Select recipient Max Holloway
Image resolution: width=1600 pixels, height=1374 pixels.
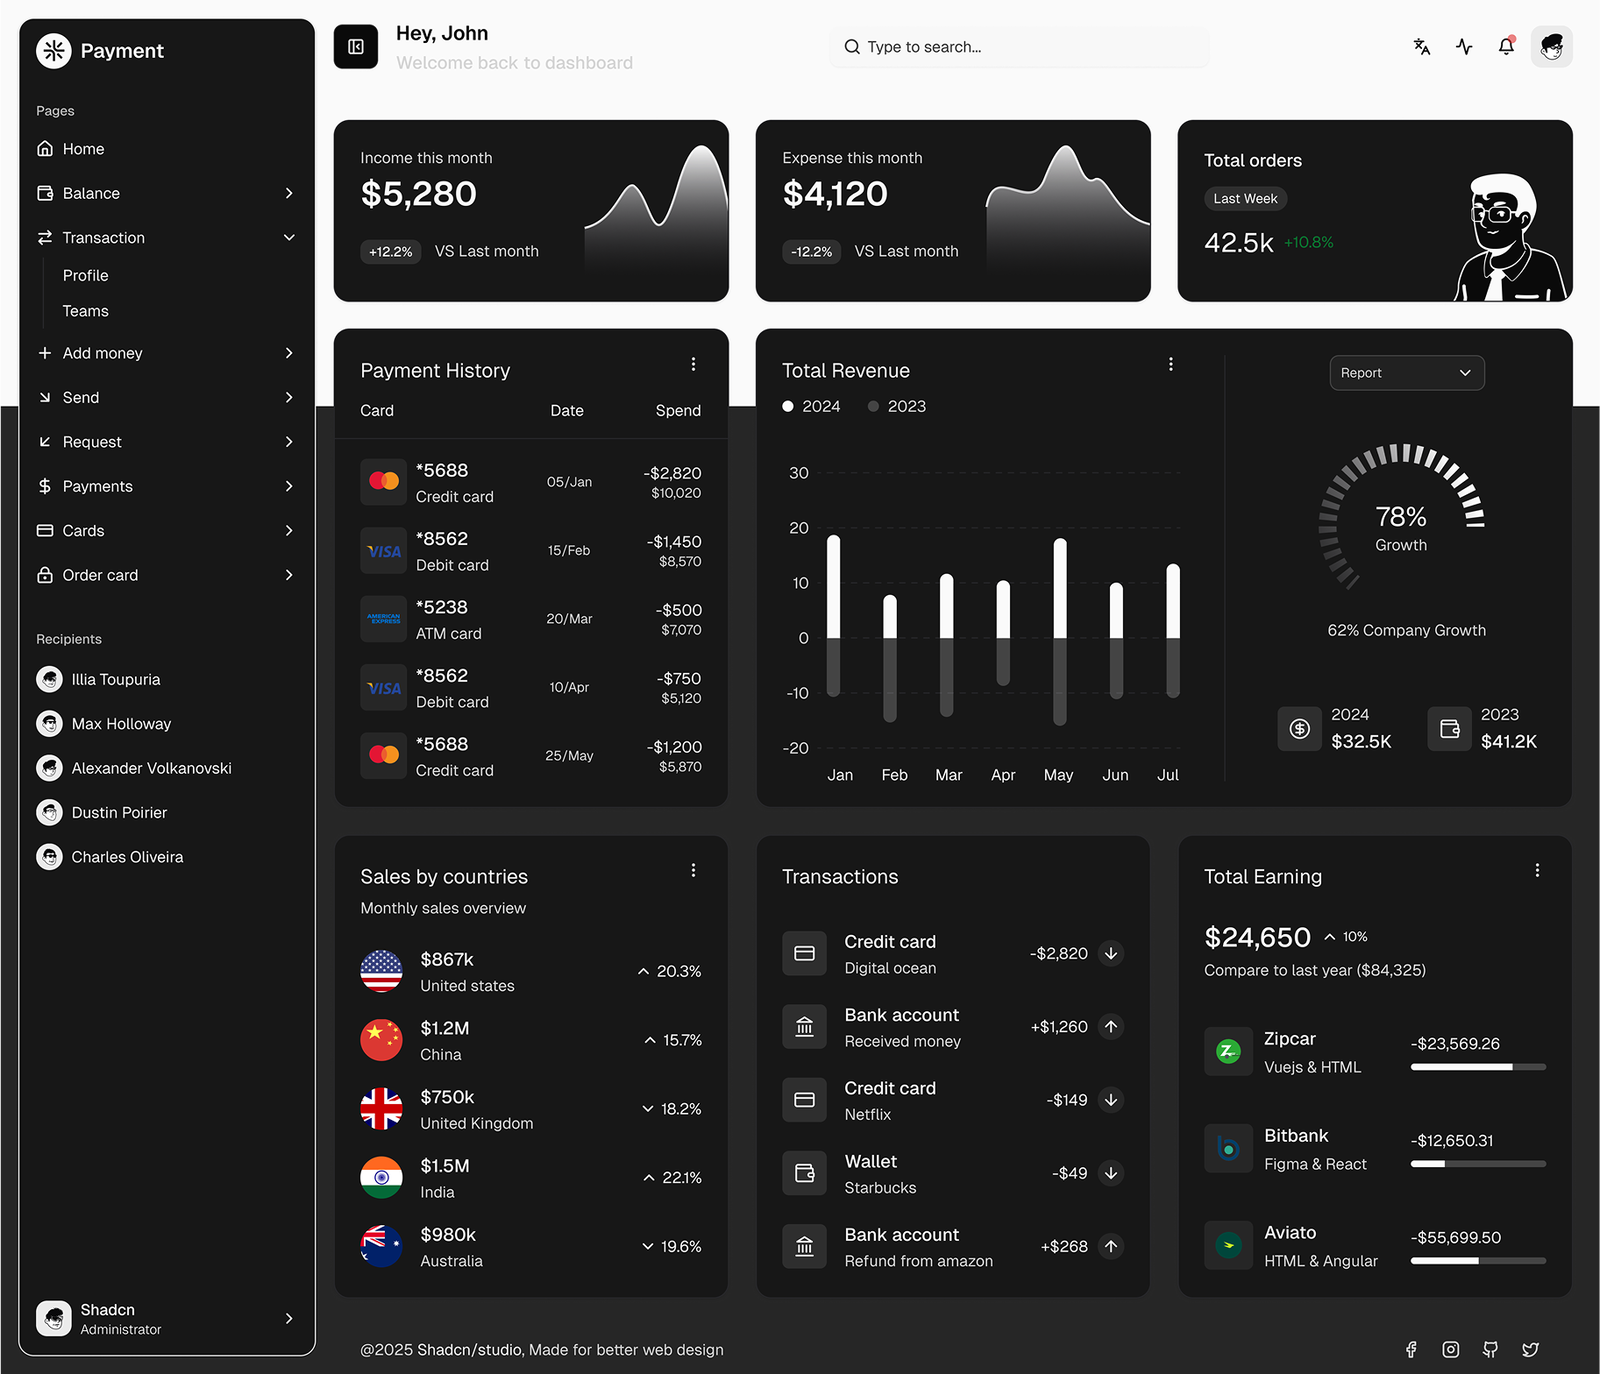tap(117, 723)
